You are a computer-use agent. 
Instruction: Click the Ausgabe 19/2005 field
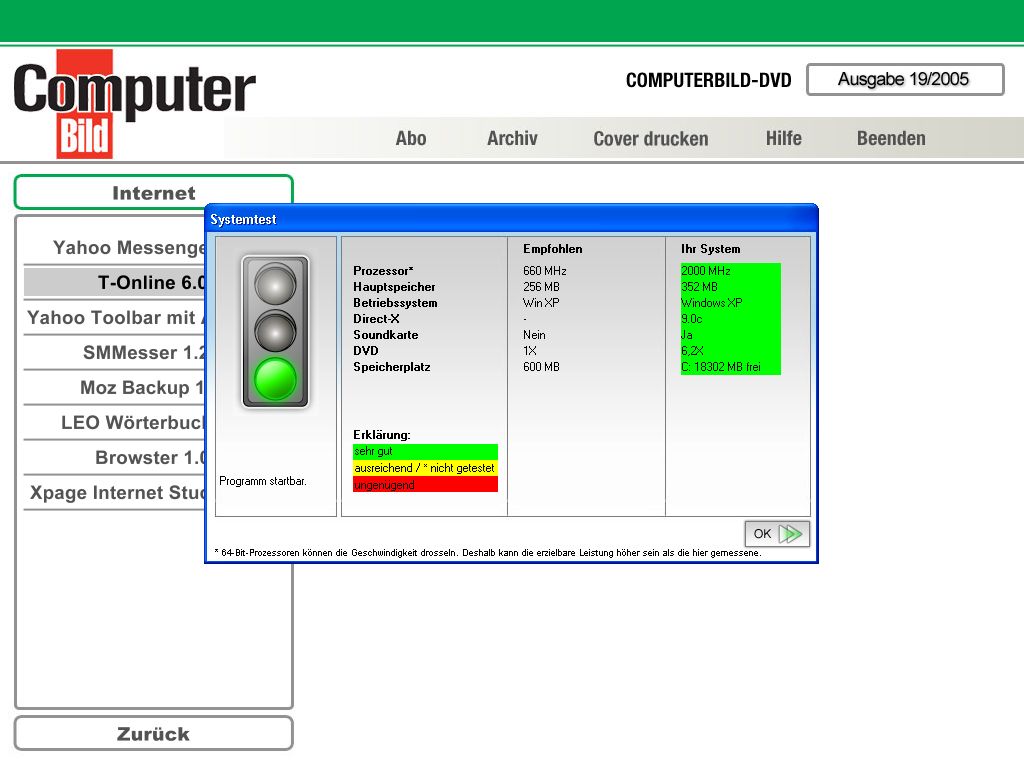(x=904, y=80)
